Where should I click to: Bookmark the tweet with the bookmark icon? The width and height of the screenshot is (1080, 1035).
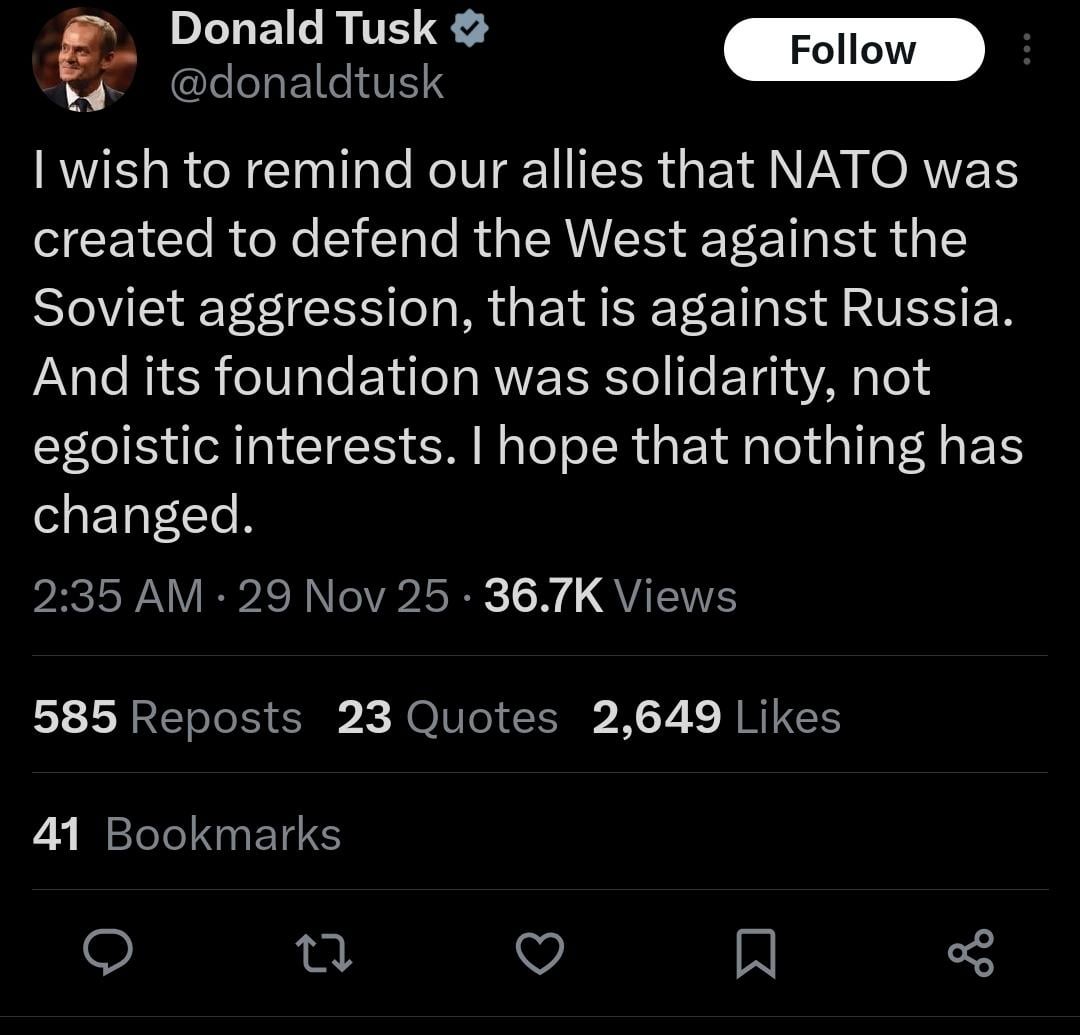pyautogui.click(x=755, y=953)
